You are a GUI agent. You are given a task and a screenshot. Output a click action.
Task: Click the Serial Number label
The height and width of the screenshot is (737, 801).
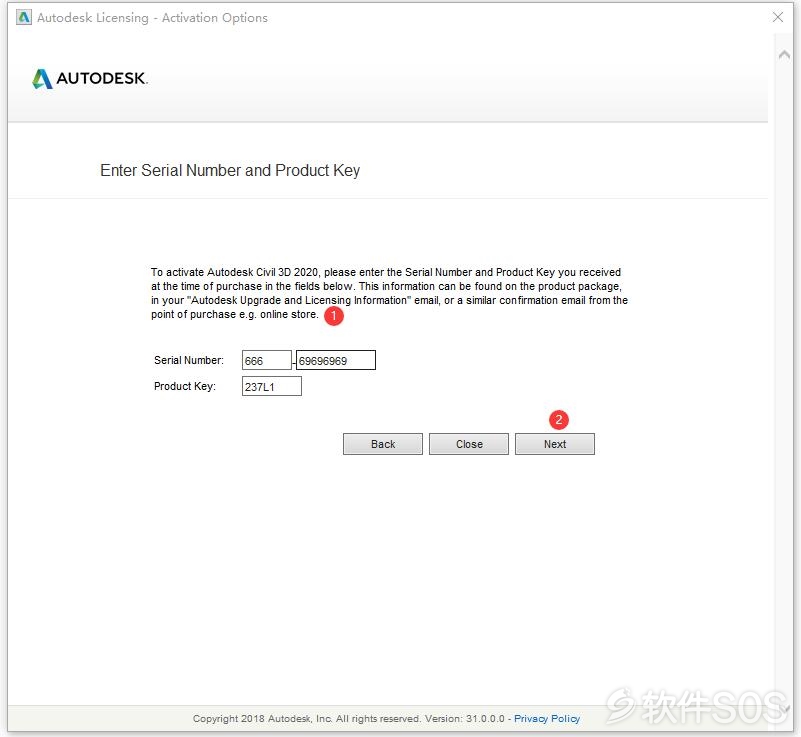point(189,360)
